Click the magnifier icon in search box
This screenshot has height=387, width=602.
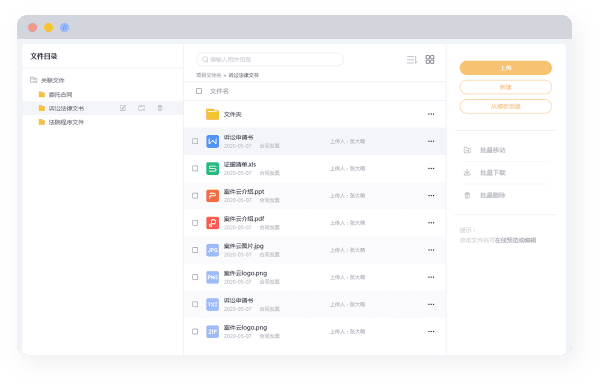(x=205, y=60)
